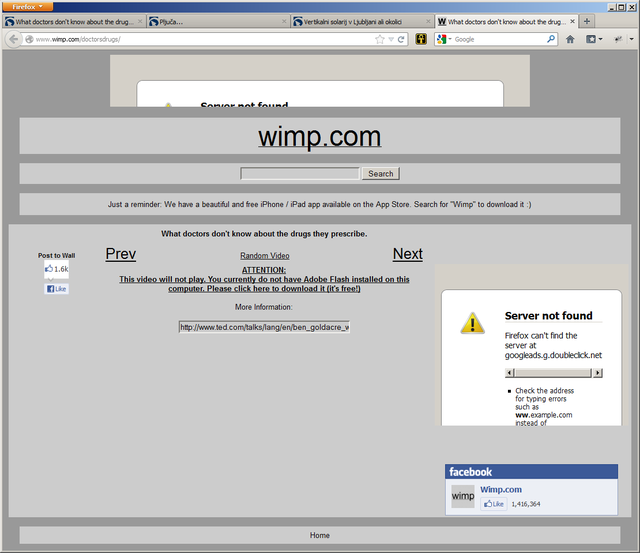Click the facebook header logo

470,472
